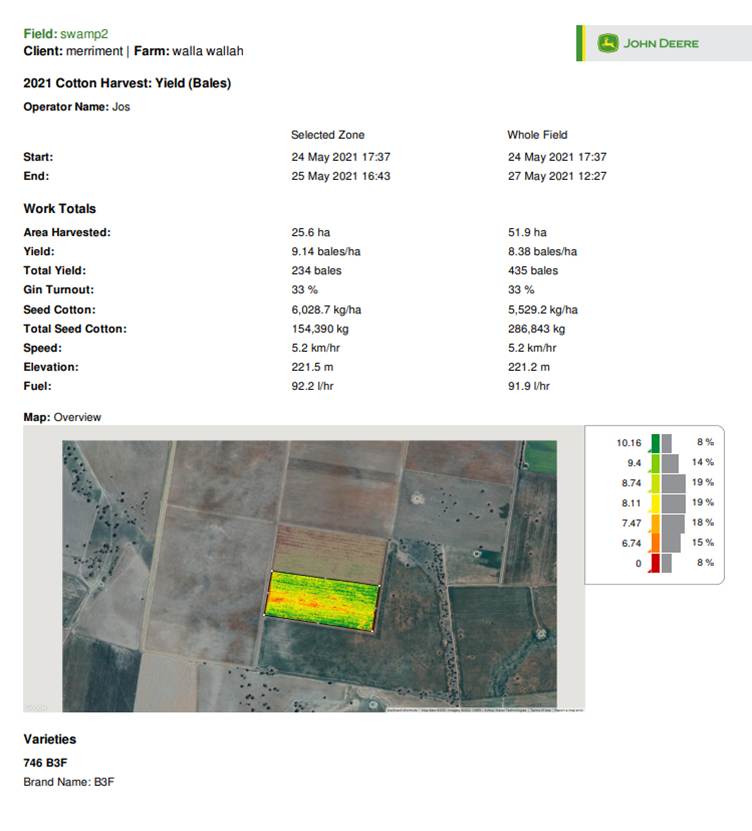Click the Varieties section heading
This screenshot has width=752, height=831.
[x=50, y=740]
